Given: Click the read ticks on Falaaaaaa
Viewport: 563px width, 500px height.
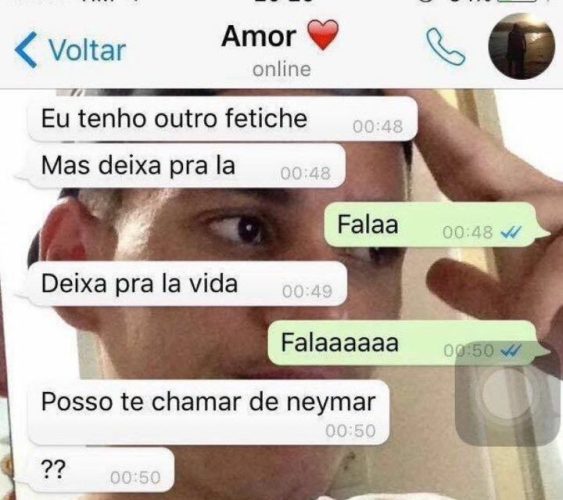Looking at the screenshot, I should click(511, 350).
